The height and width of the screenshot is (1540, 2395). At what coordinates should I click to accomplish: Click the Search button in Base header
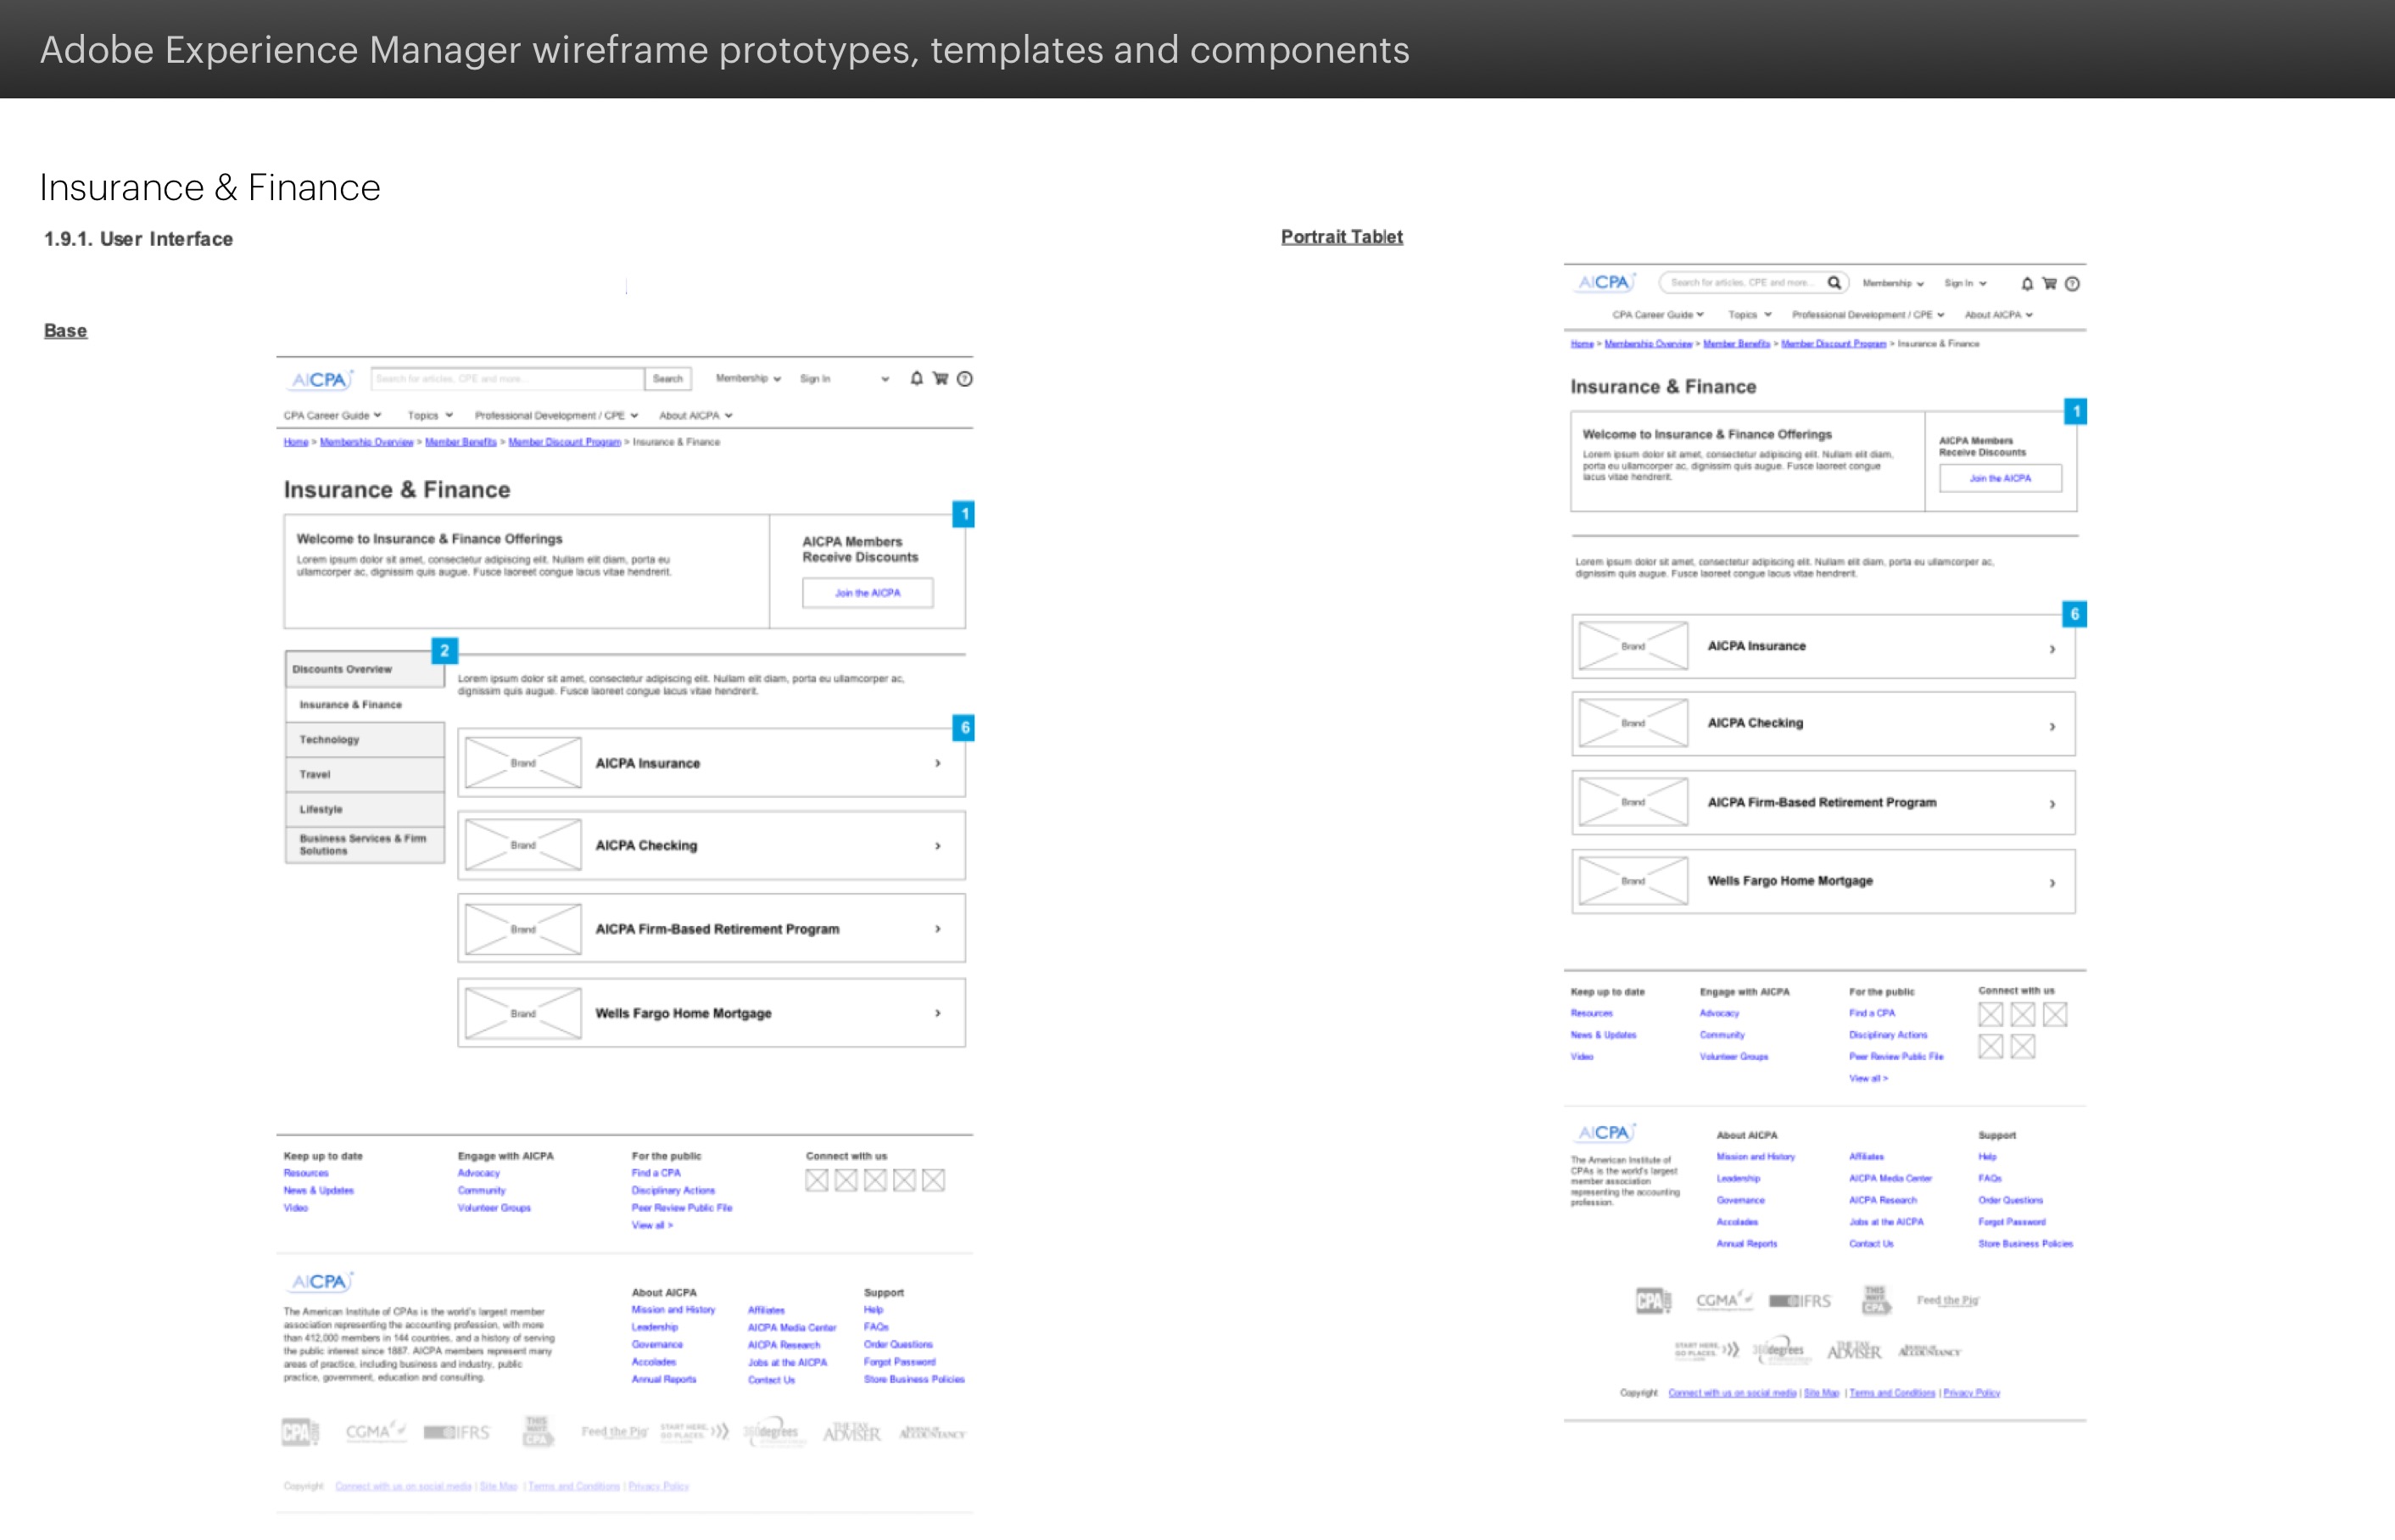pyautogui.click(x=667, y=378)
